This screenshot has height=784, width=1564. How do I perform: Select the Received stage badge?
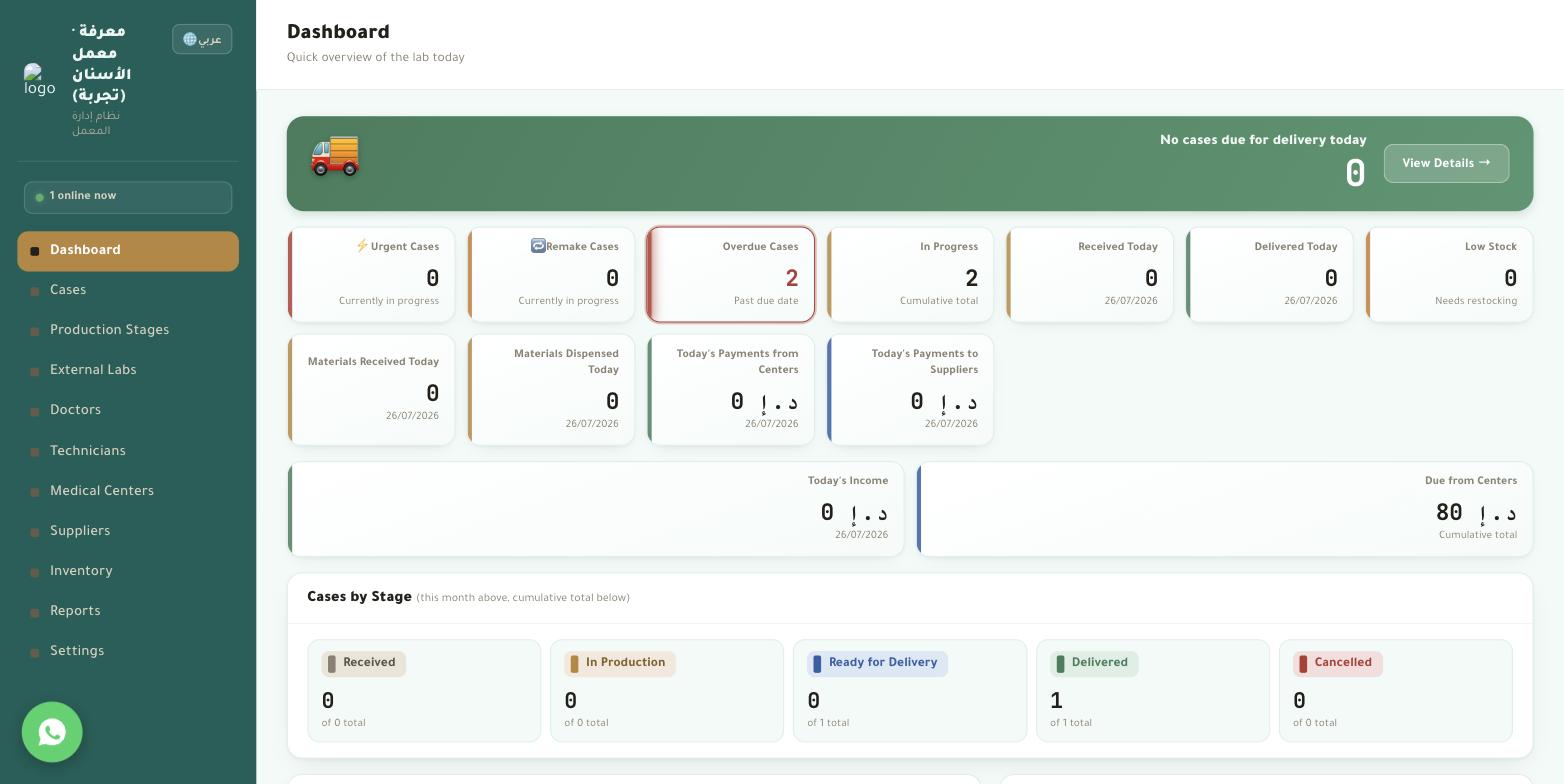[364, 663]
